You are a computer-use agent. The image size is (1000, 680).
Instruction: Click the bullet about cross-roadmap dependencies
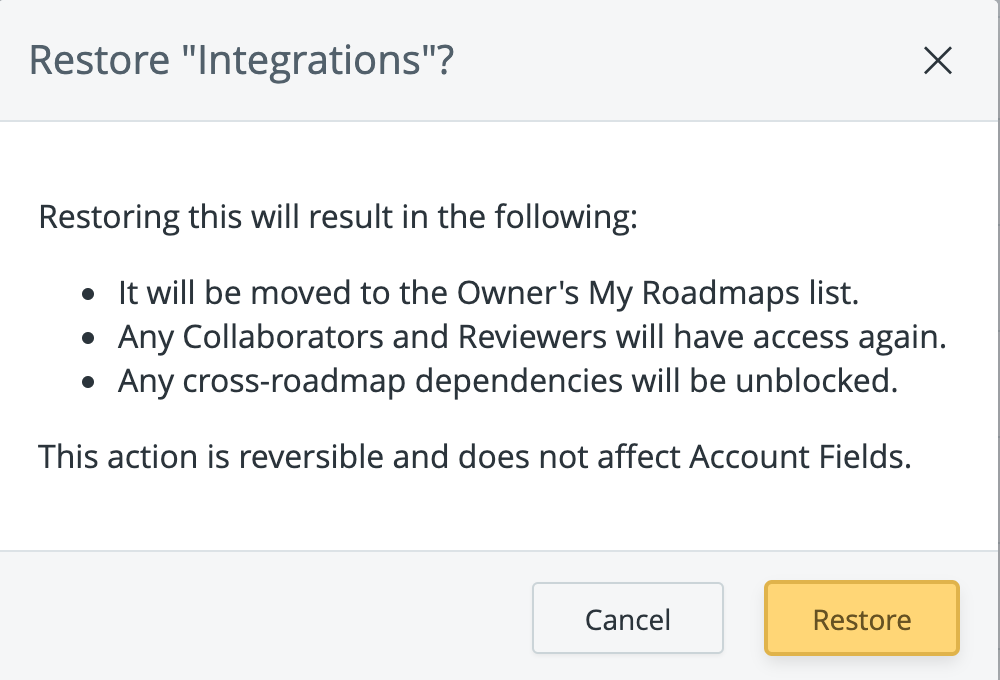[508, 381]
